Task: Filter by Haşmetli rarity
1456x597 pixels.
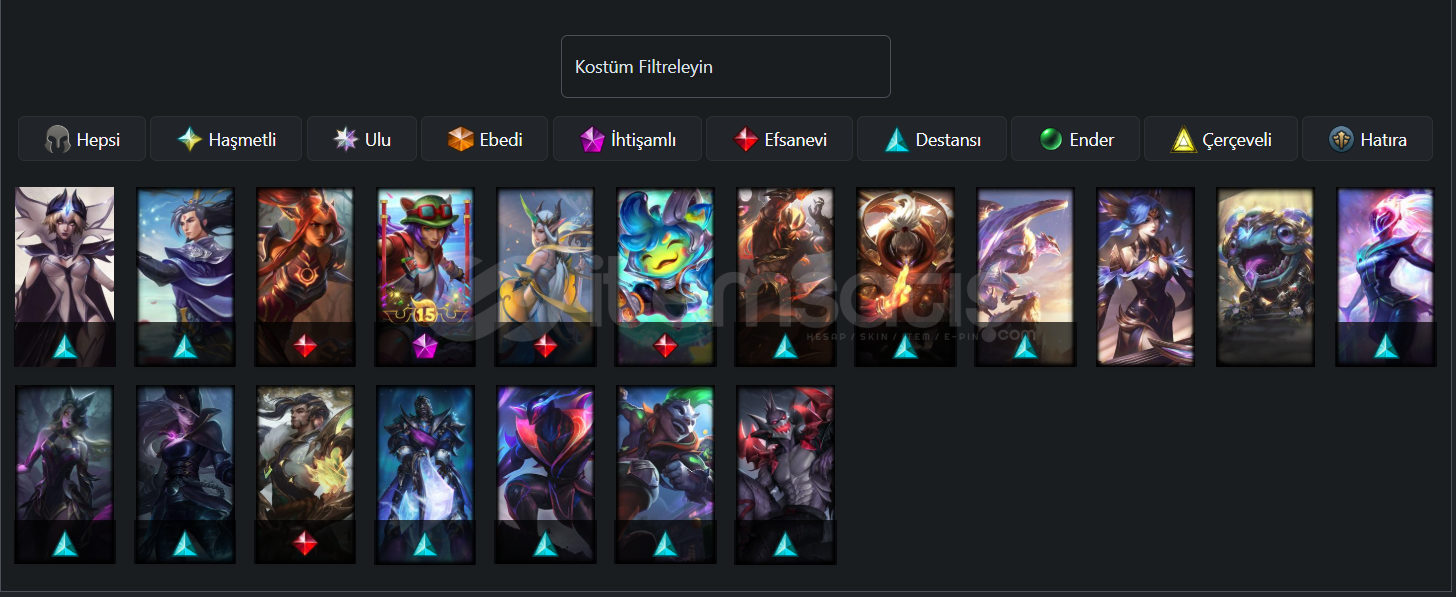Action: pos(226,139)
